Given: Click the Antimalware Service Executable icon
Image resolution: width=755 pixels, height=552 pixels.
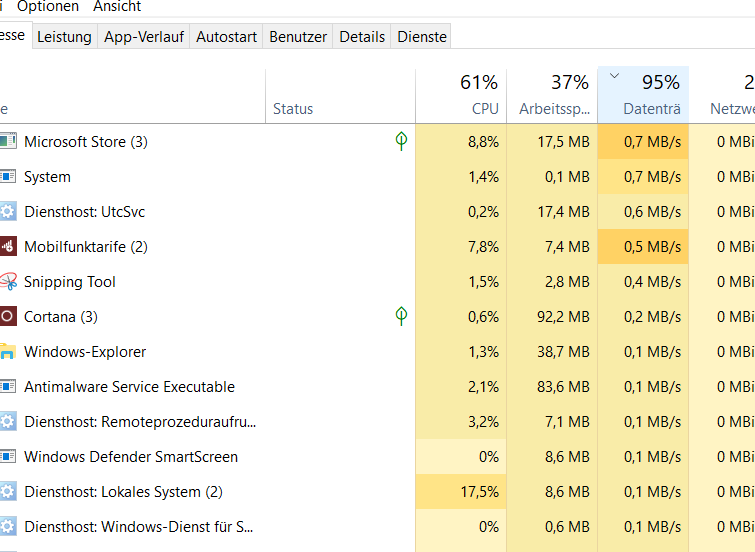Looking at the screenshot, I should coord(8,386).
